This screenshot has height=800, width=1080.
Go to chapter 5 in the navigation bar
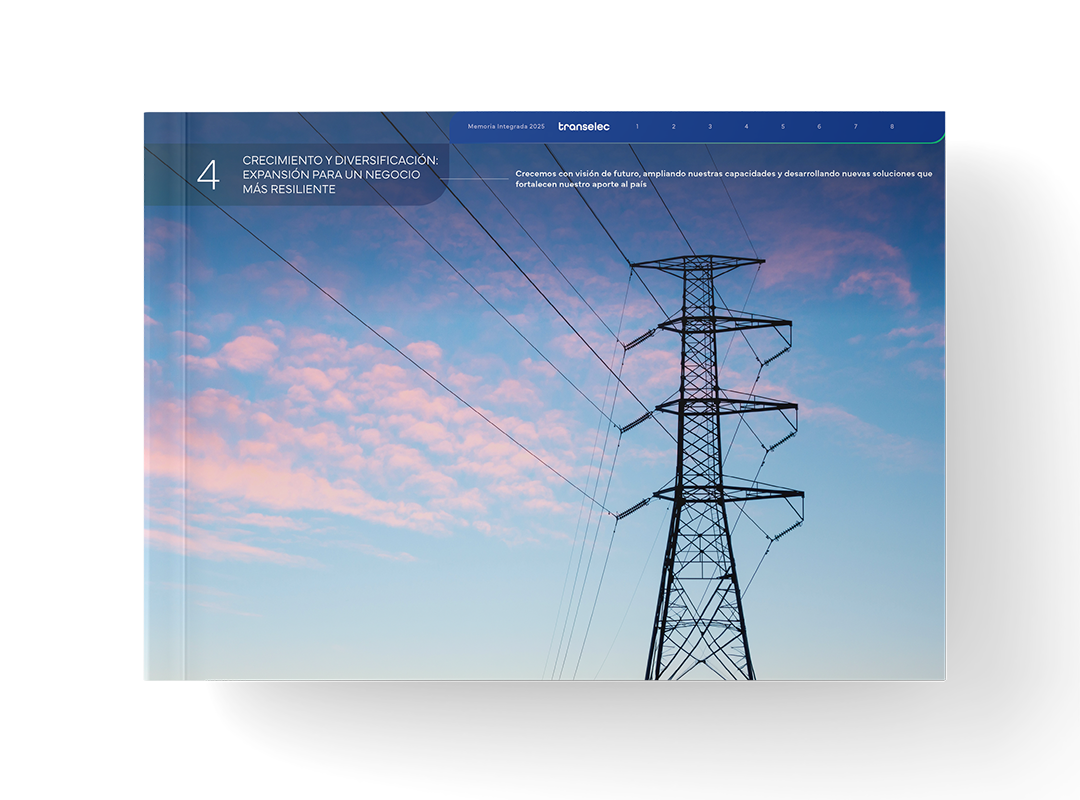pos(782,127)
